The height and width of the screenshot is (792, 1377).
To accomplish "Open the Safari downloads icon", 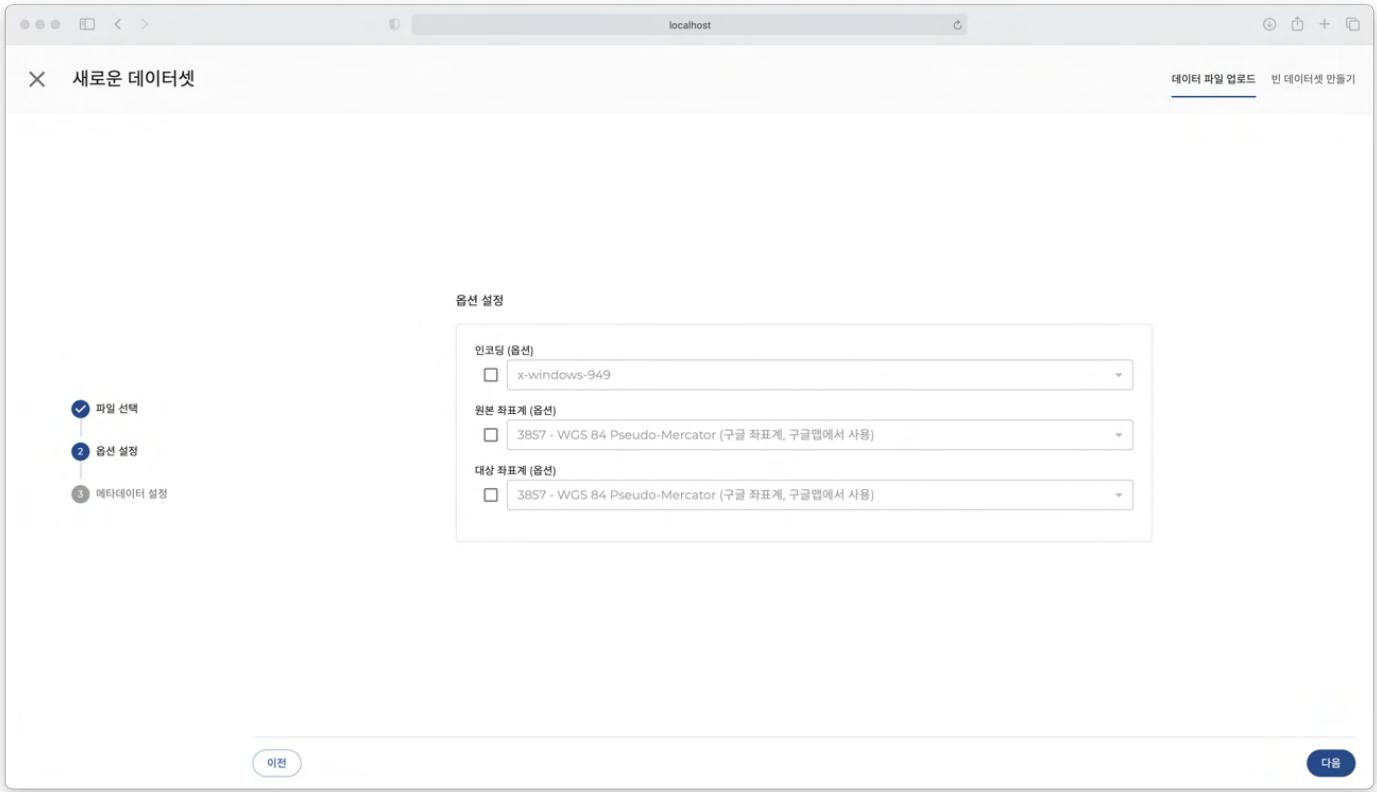I will 1269,24.
